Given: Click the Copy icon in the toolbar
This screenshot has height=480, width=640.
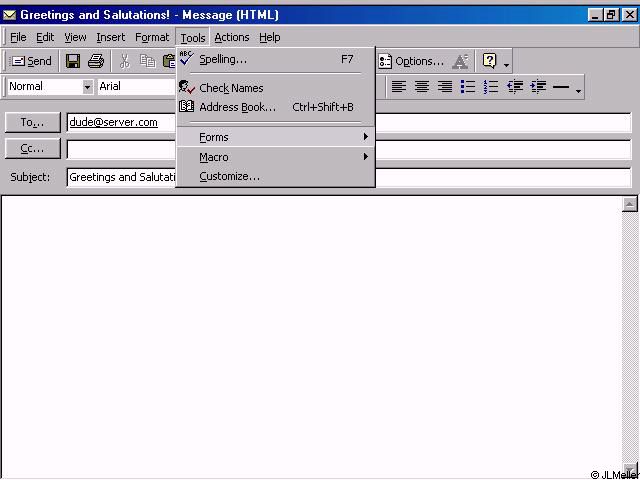Looking at the screenshot, I should (x=147, y=62).
